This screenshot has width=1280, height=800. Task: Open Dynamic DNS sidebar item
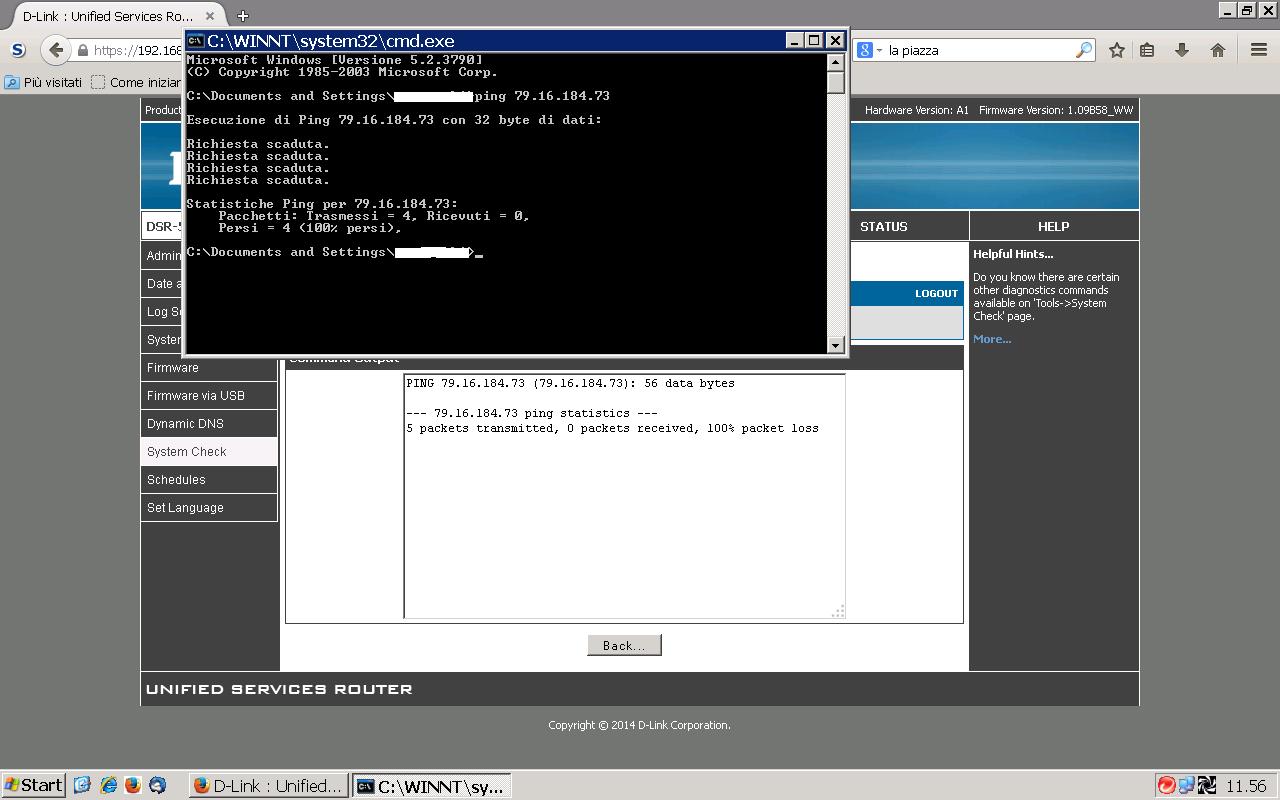click(209, 423)
